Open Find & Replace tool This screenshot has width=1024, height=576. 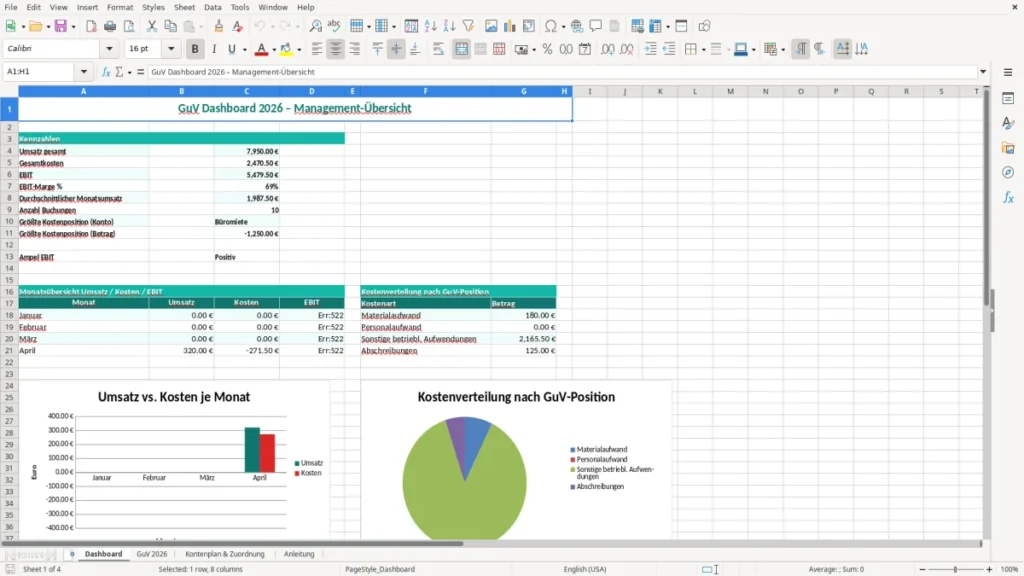(315, 26)
